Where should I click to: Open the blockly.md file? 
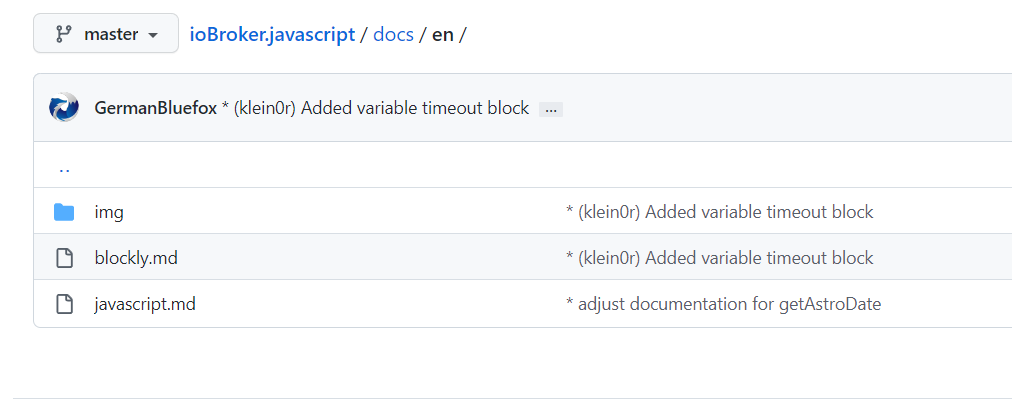coord(136,258)
